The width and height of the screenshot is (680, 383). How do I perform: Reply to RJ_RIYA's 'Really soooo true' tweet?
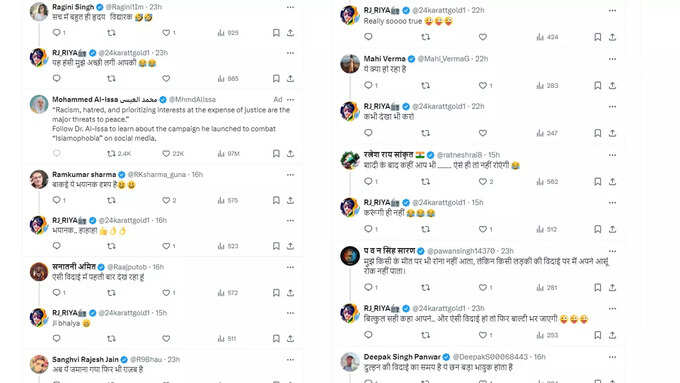point(368,37)
